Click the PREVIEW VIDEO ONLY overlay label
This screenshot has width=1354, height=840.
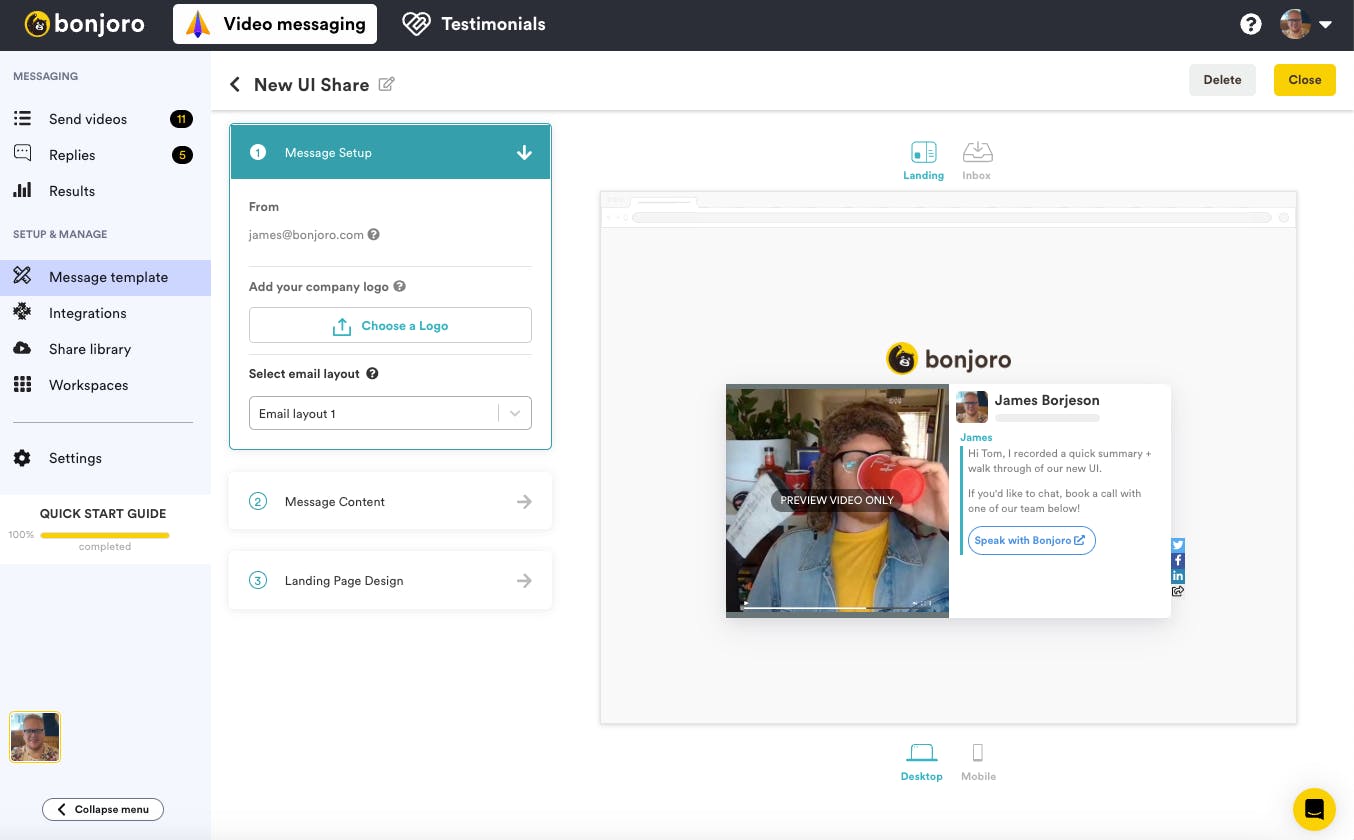[837, 500]
